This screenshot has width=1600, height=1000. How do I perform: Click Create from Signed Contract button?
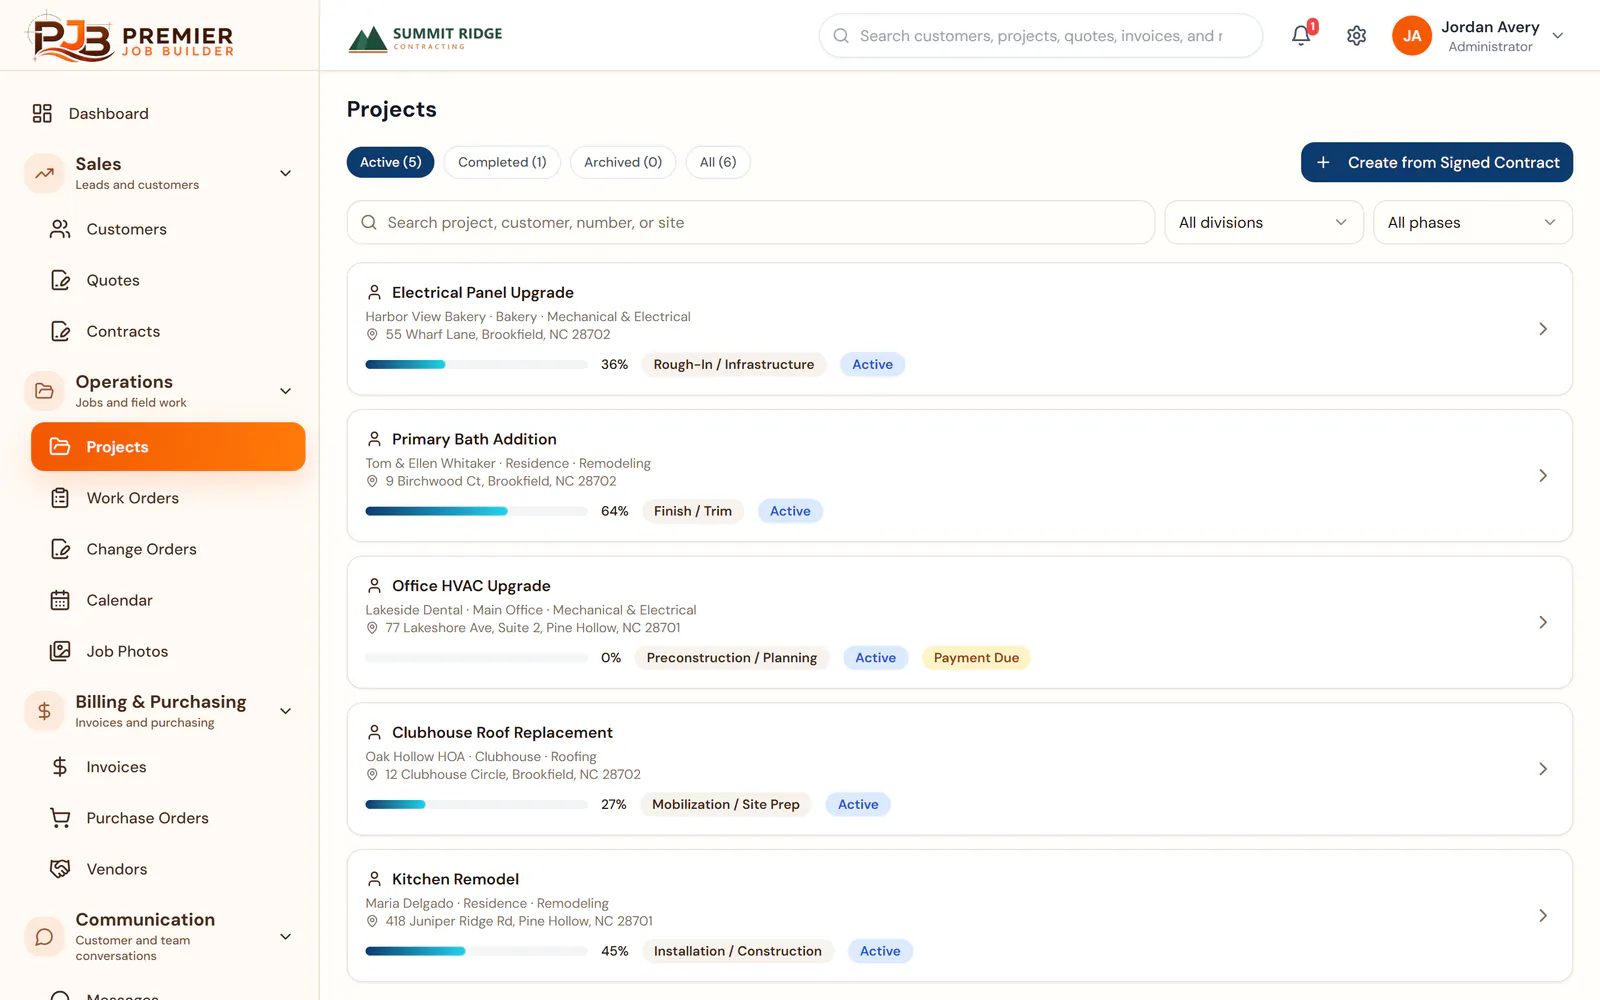tap(1436, 162)
